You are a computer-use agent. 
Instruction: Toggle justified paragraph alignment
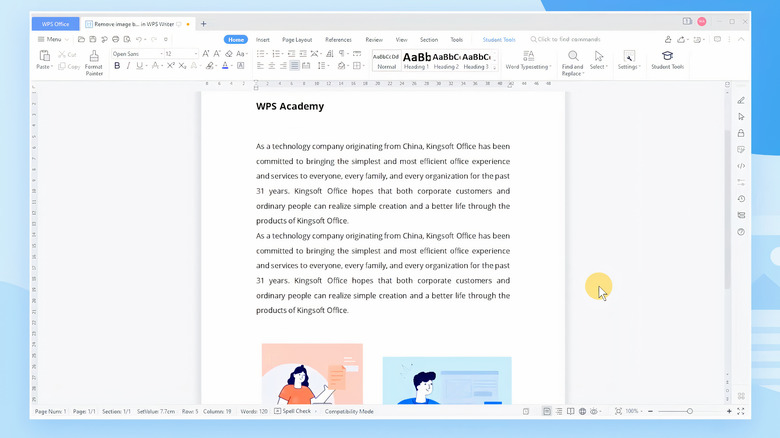click(x=295, y=66)
